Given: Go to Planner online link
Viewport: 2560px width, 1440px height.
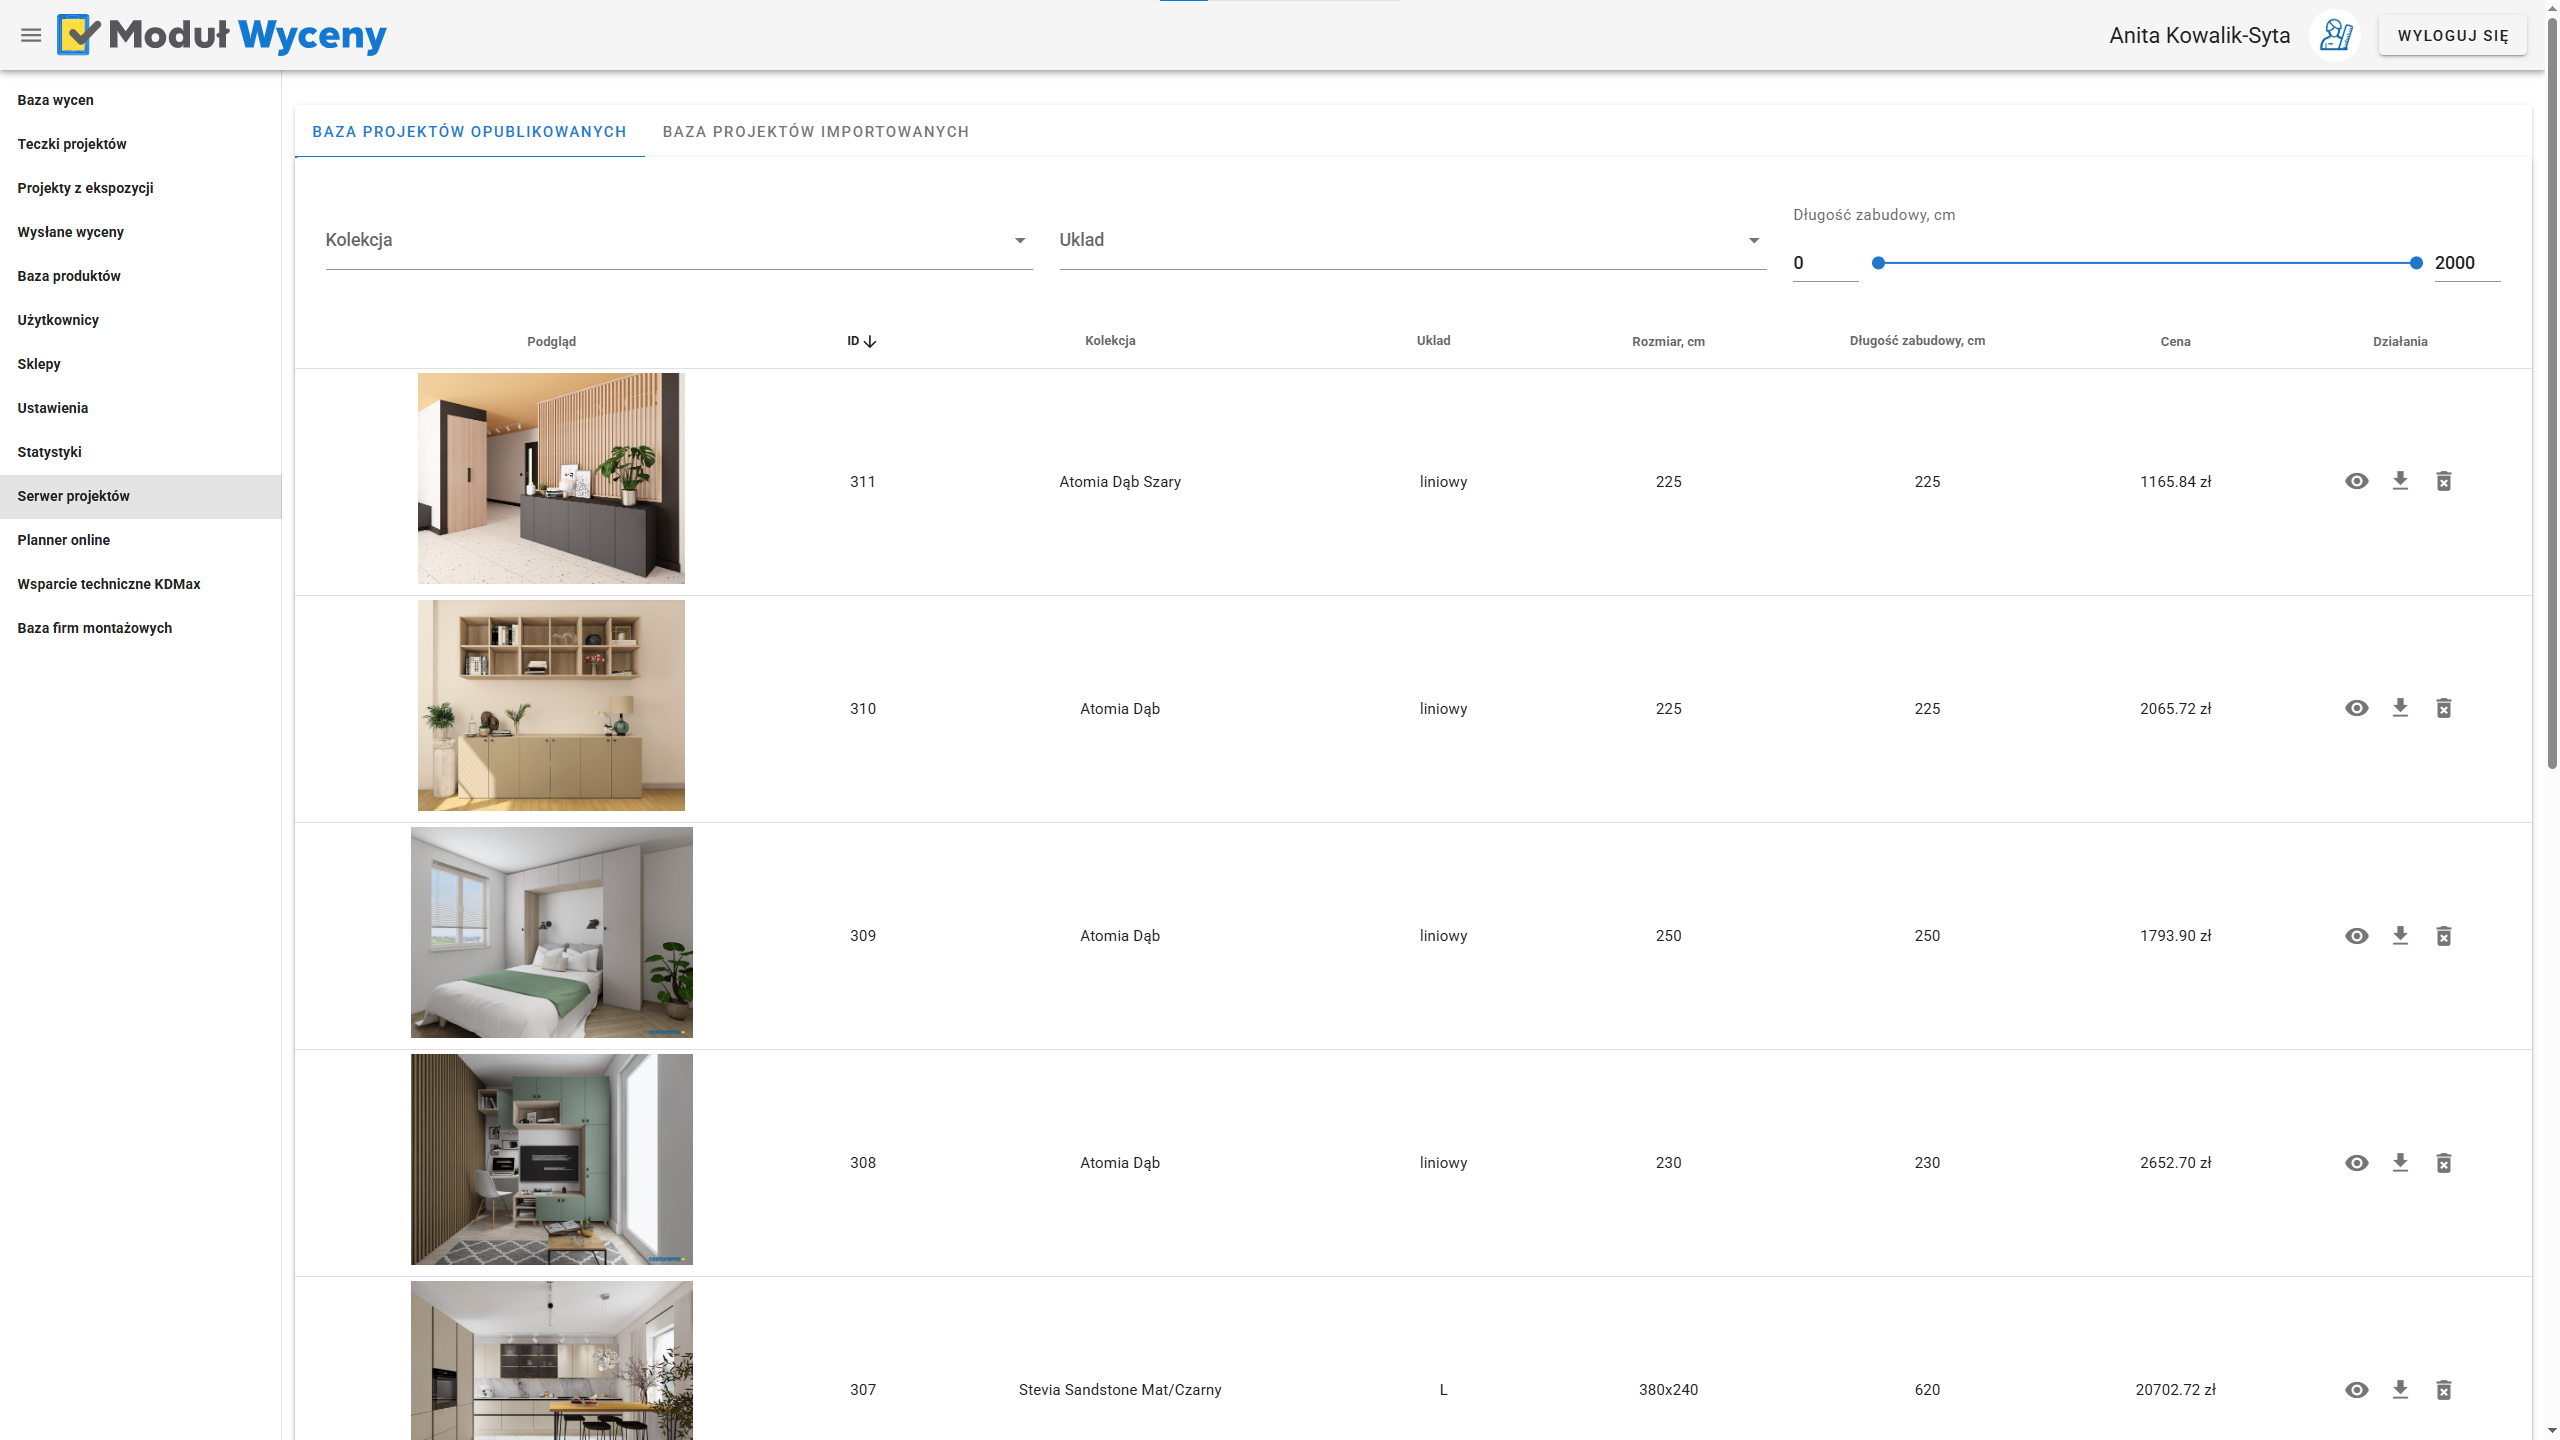Looking at the screenshot, I should tap(64, 540).
